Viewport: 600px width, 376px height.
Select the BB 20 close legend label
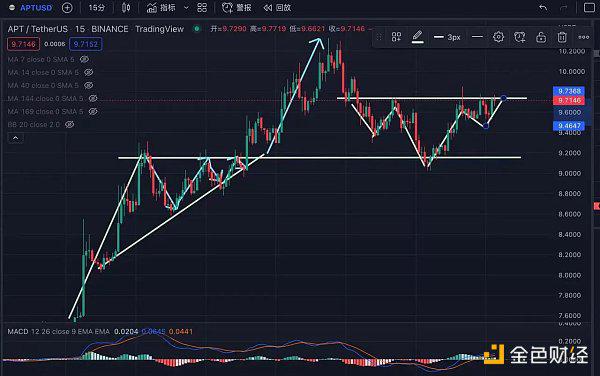click(x=34, y=124)
